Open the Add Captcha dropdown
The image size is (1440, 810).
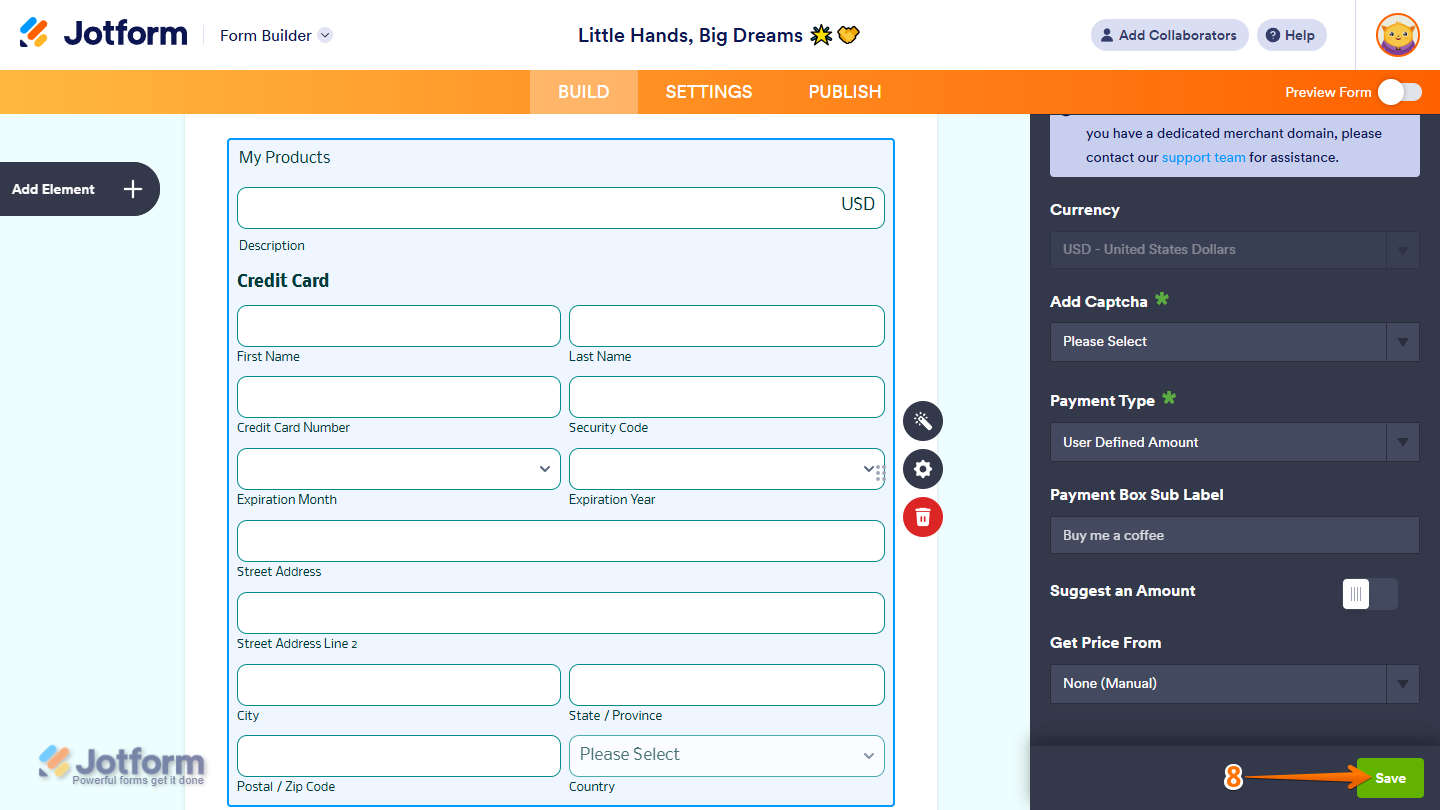(x=1235, y=342)
